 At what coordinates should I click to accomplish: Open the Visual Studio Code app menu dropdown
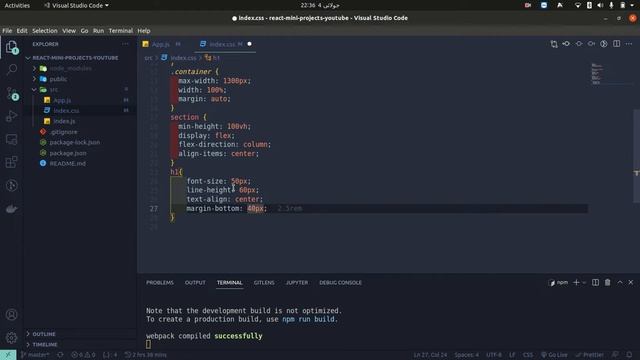tap(77, 5)
